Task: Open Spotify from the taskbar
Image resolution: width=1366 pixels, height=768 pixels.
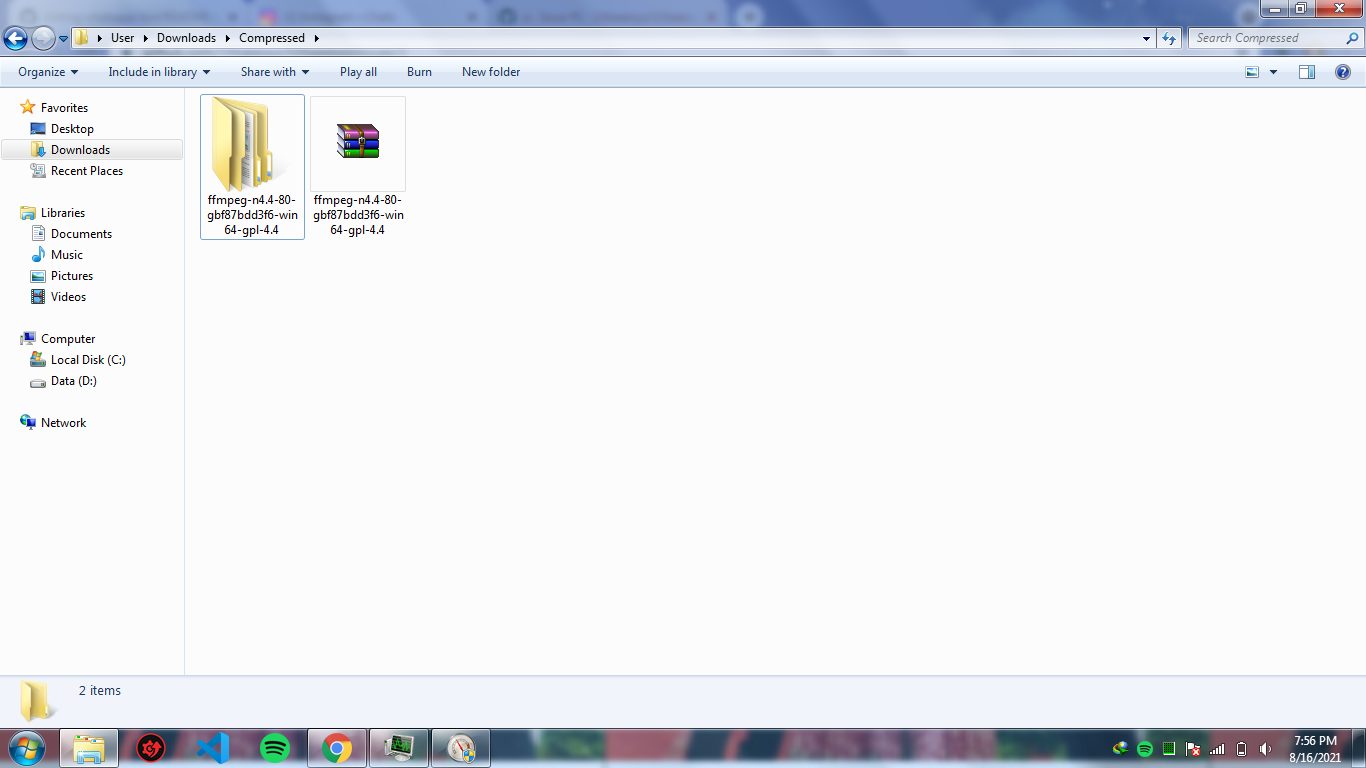Action: 275,748
